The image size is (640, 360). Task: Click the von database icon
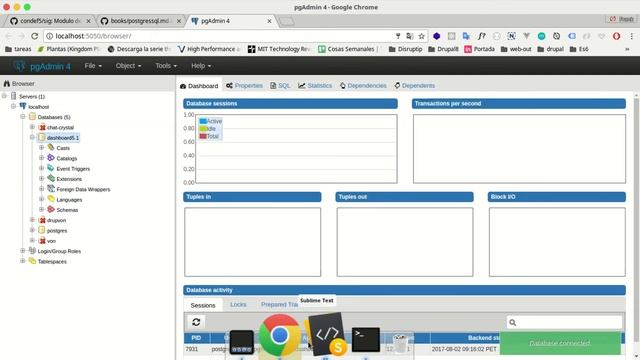[x=42, y=240]
